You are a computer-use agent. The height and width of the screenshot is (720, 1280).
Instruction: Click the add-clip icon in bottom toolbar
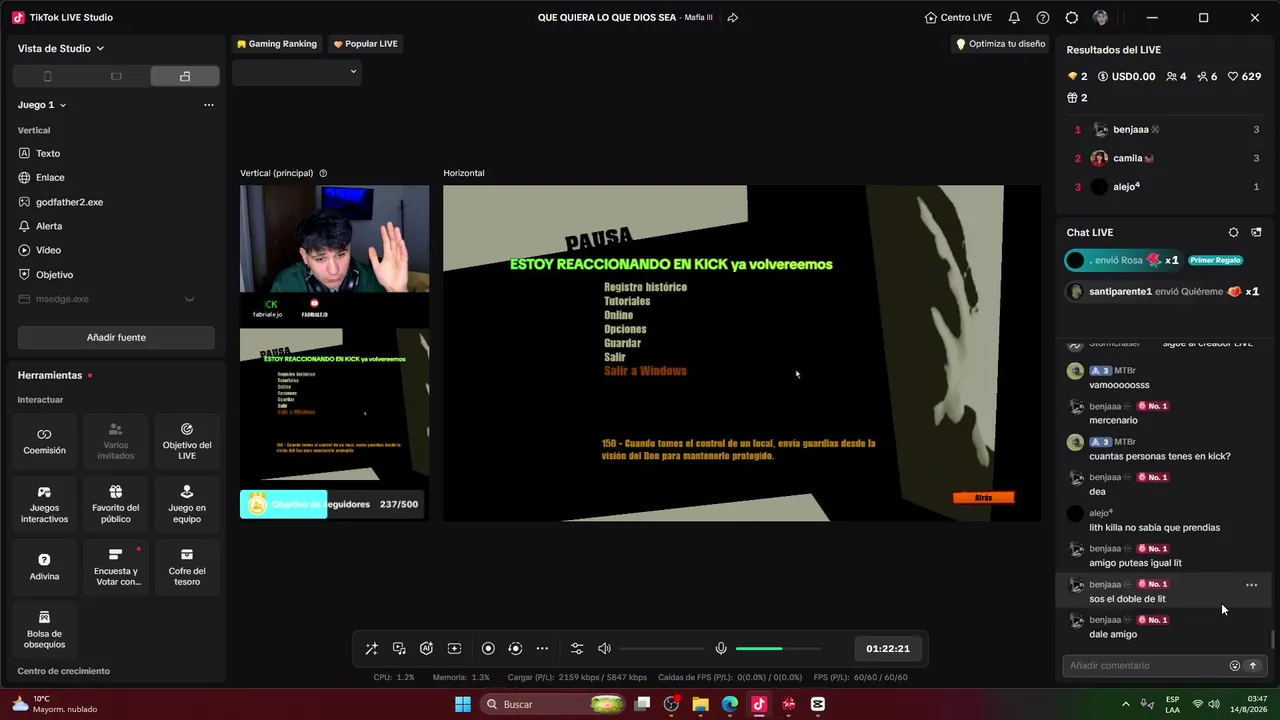454,649
